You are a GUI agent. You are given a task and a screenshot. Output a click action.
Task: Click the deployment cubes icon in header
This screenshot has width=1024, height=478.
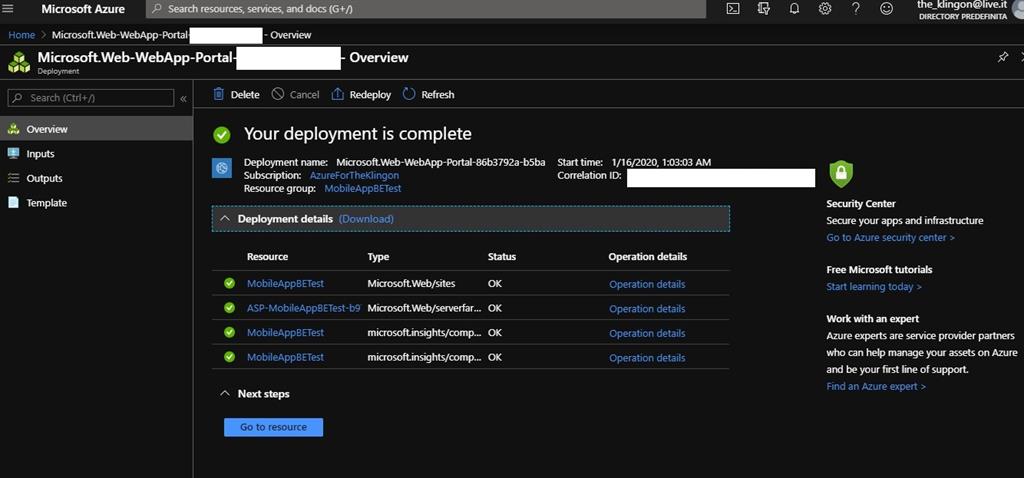click(18, 63)
